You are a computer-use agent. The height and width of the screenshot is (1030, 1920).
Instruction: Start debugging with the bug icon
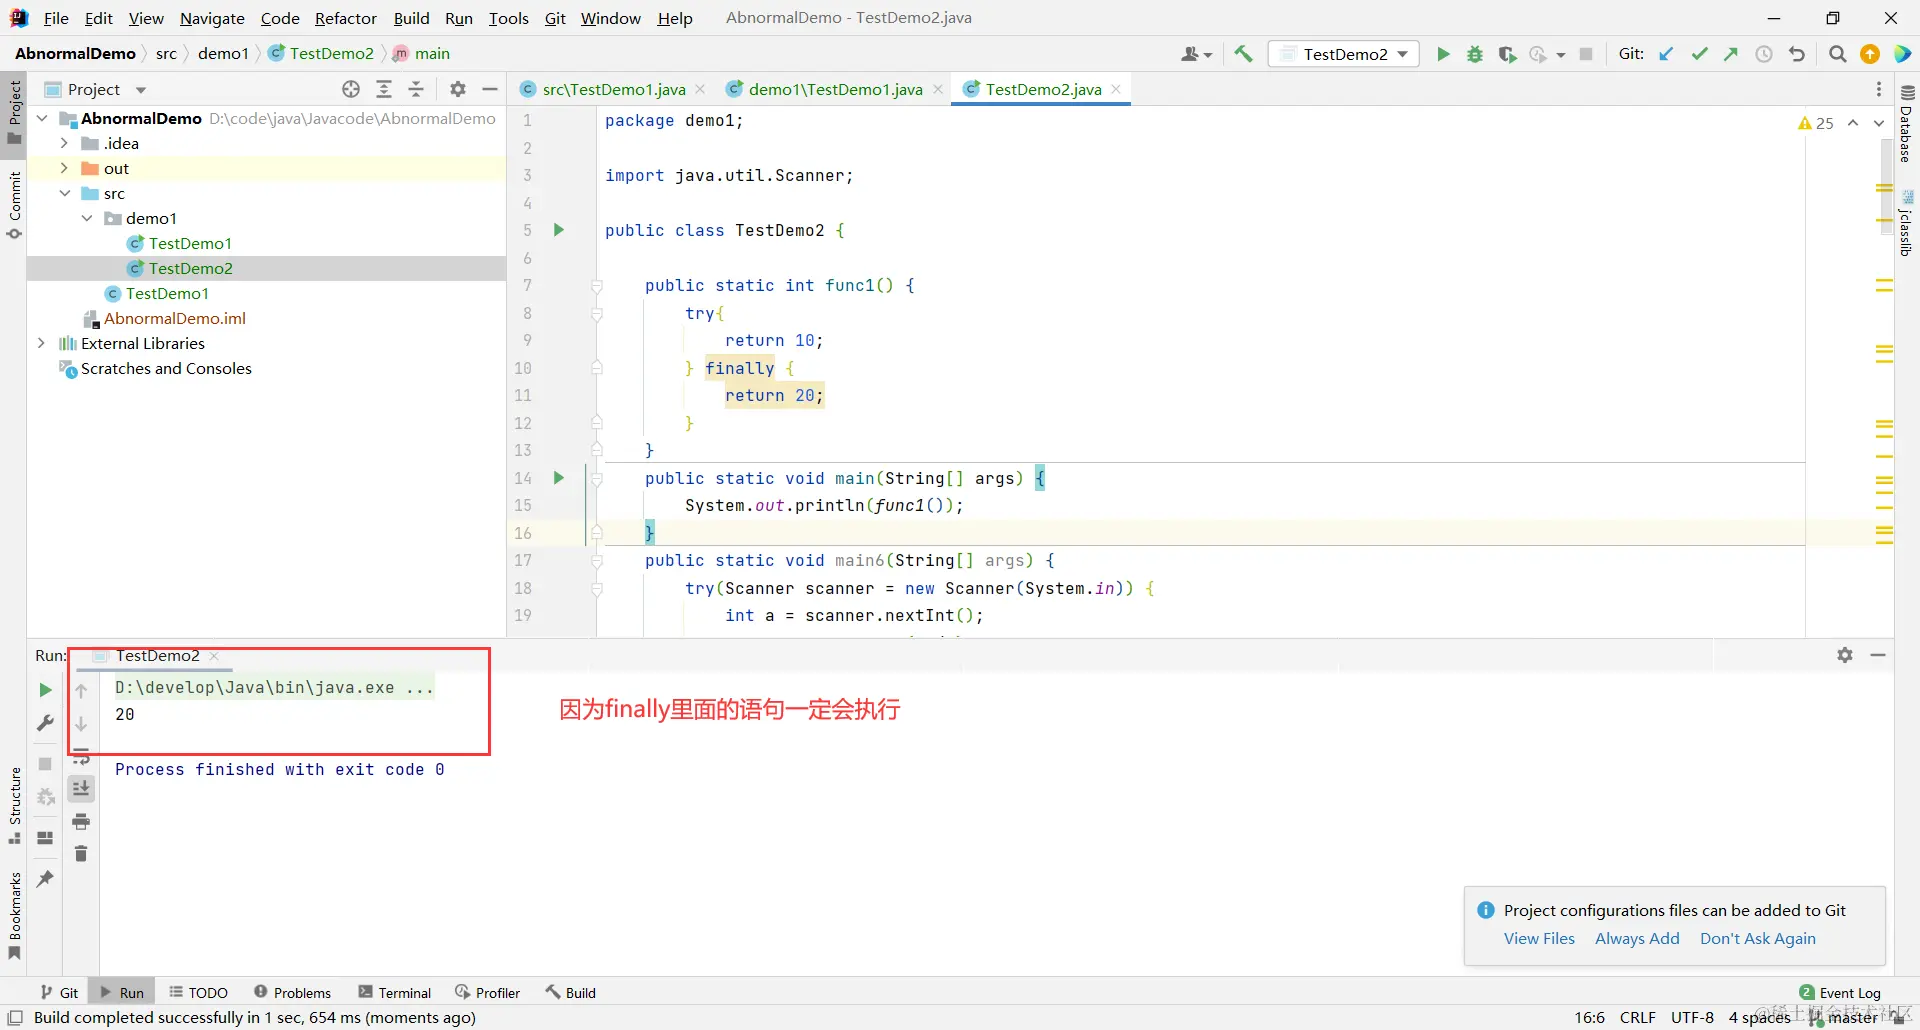coord(1475,54)
